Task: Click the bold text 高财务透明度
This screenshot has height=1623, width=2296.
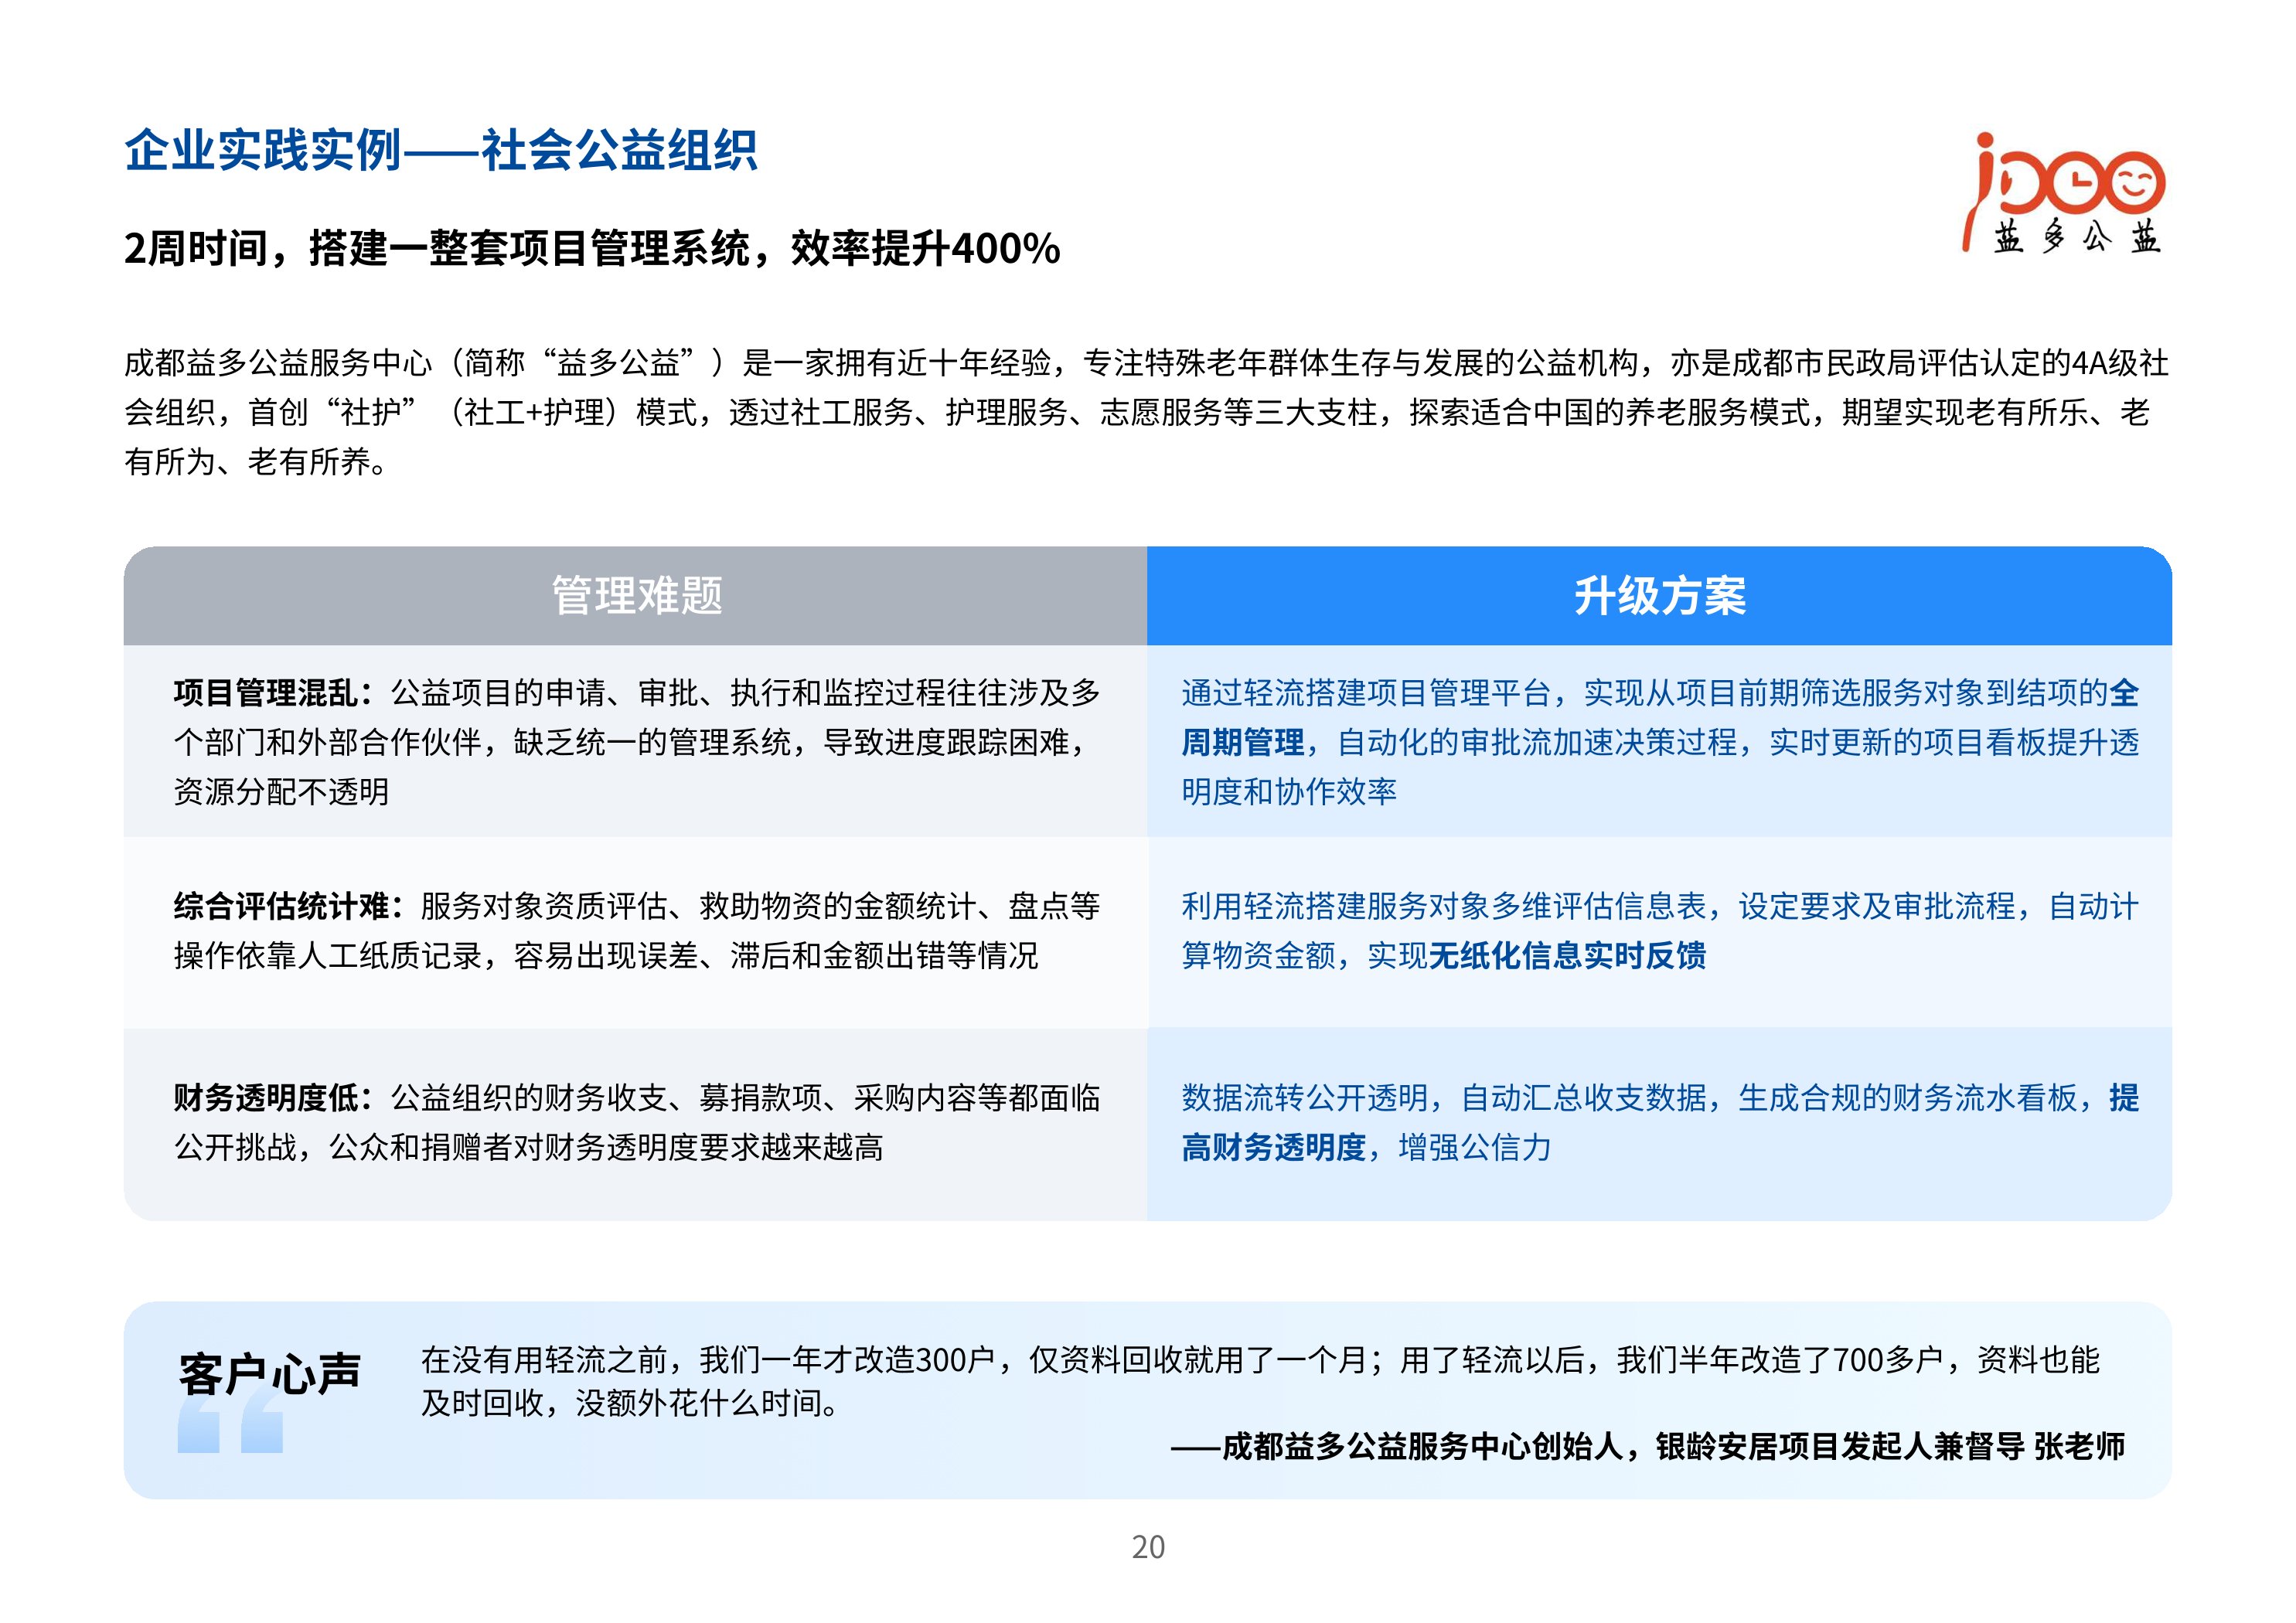Action: (x=1274, y=1147)
